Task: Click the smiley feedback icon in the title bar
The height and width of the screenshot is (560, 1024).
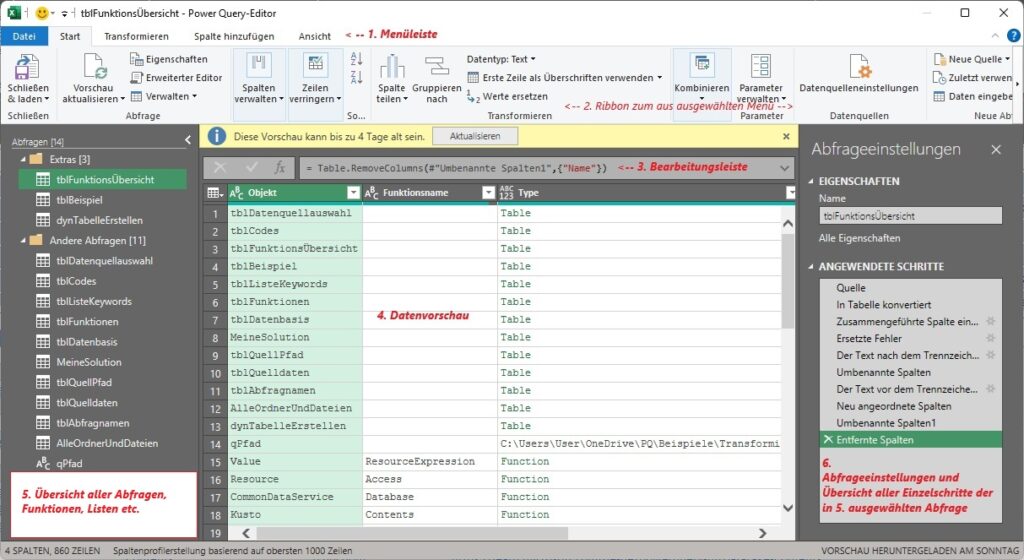Action: (x=42, y=13)
